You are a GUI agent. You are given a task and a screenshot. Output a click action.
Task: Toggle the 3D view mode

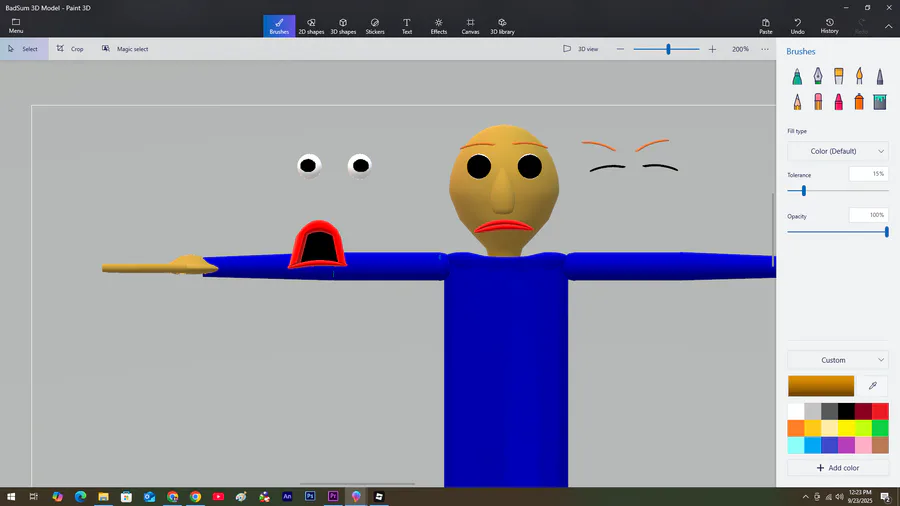coord(581,49)
